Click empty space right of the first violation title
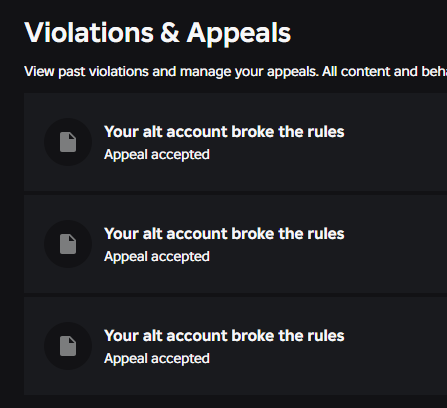This screenshot has height=408, width=447. click(x=396, y=142)
